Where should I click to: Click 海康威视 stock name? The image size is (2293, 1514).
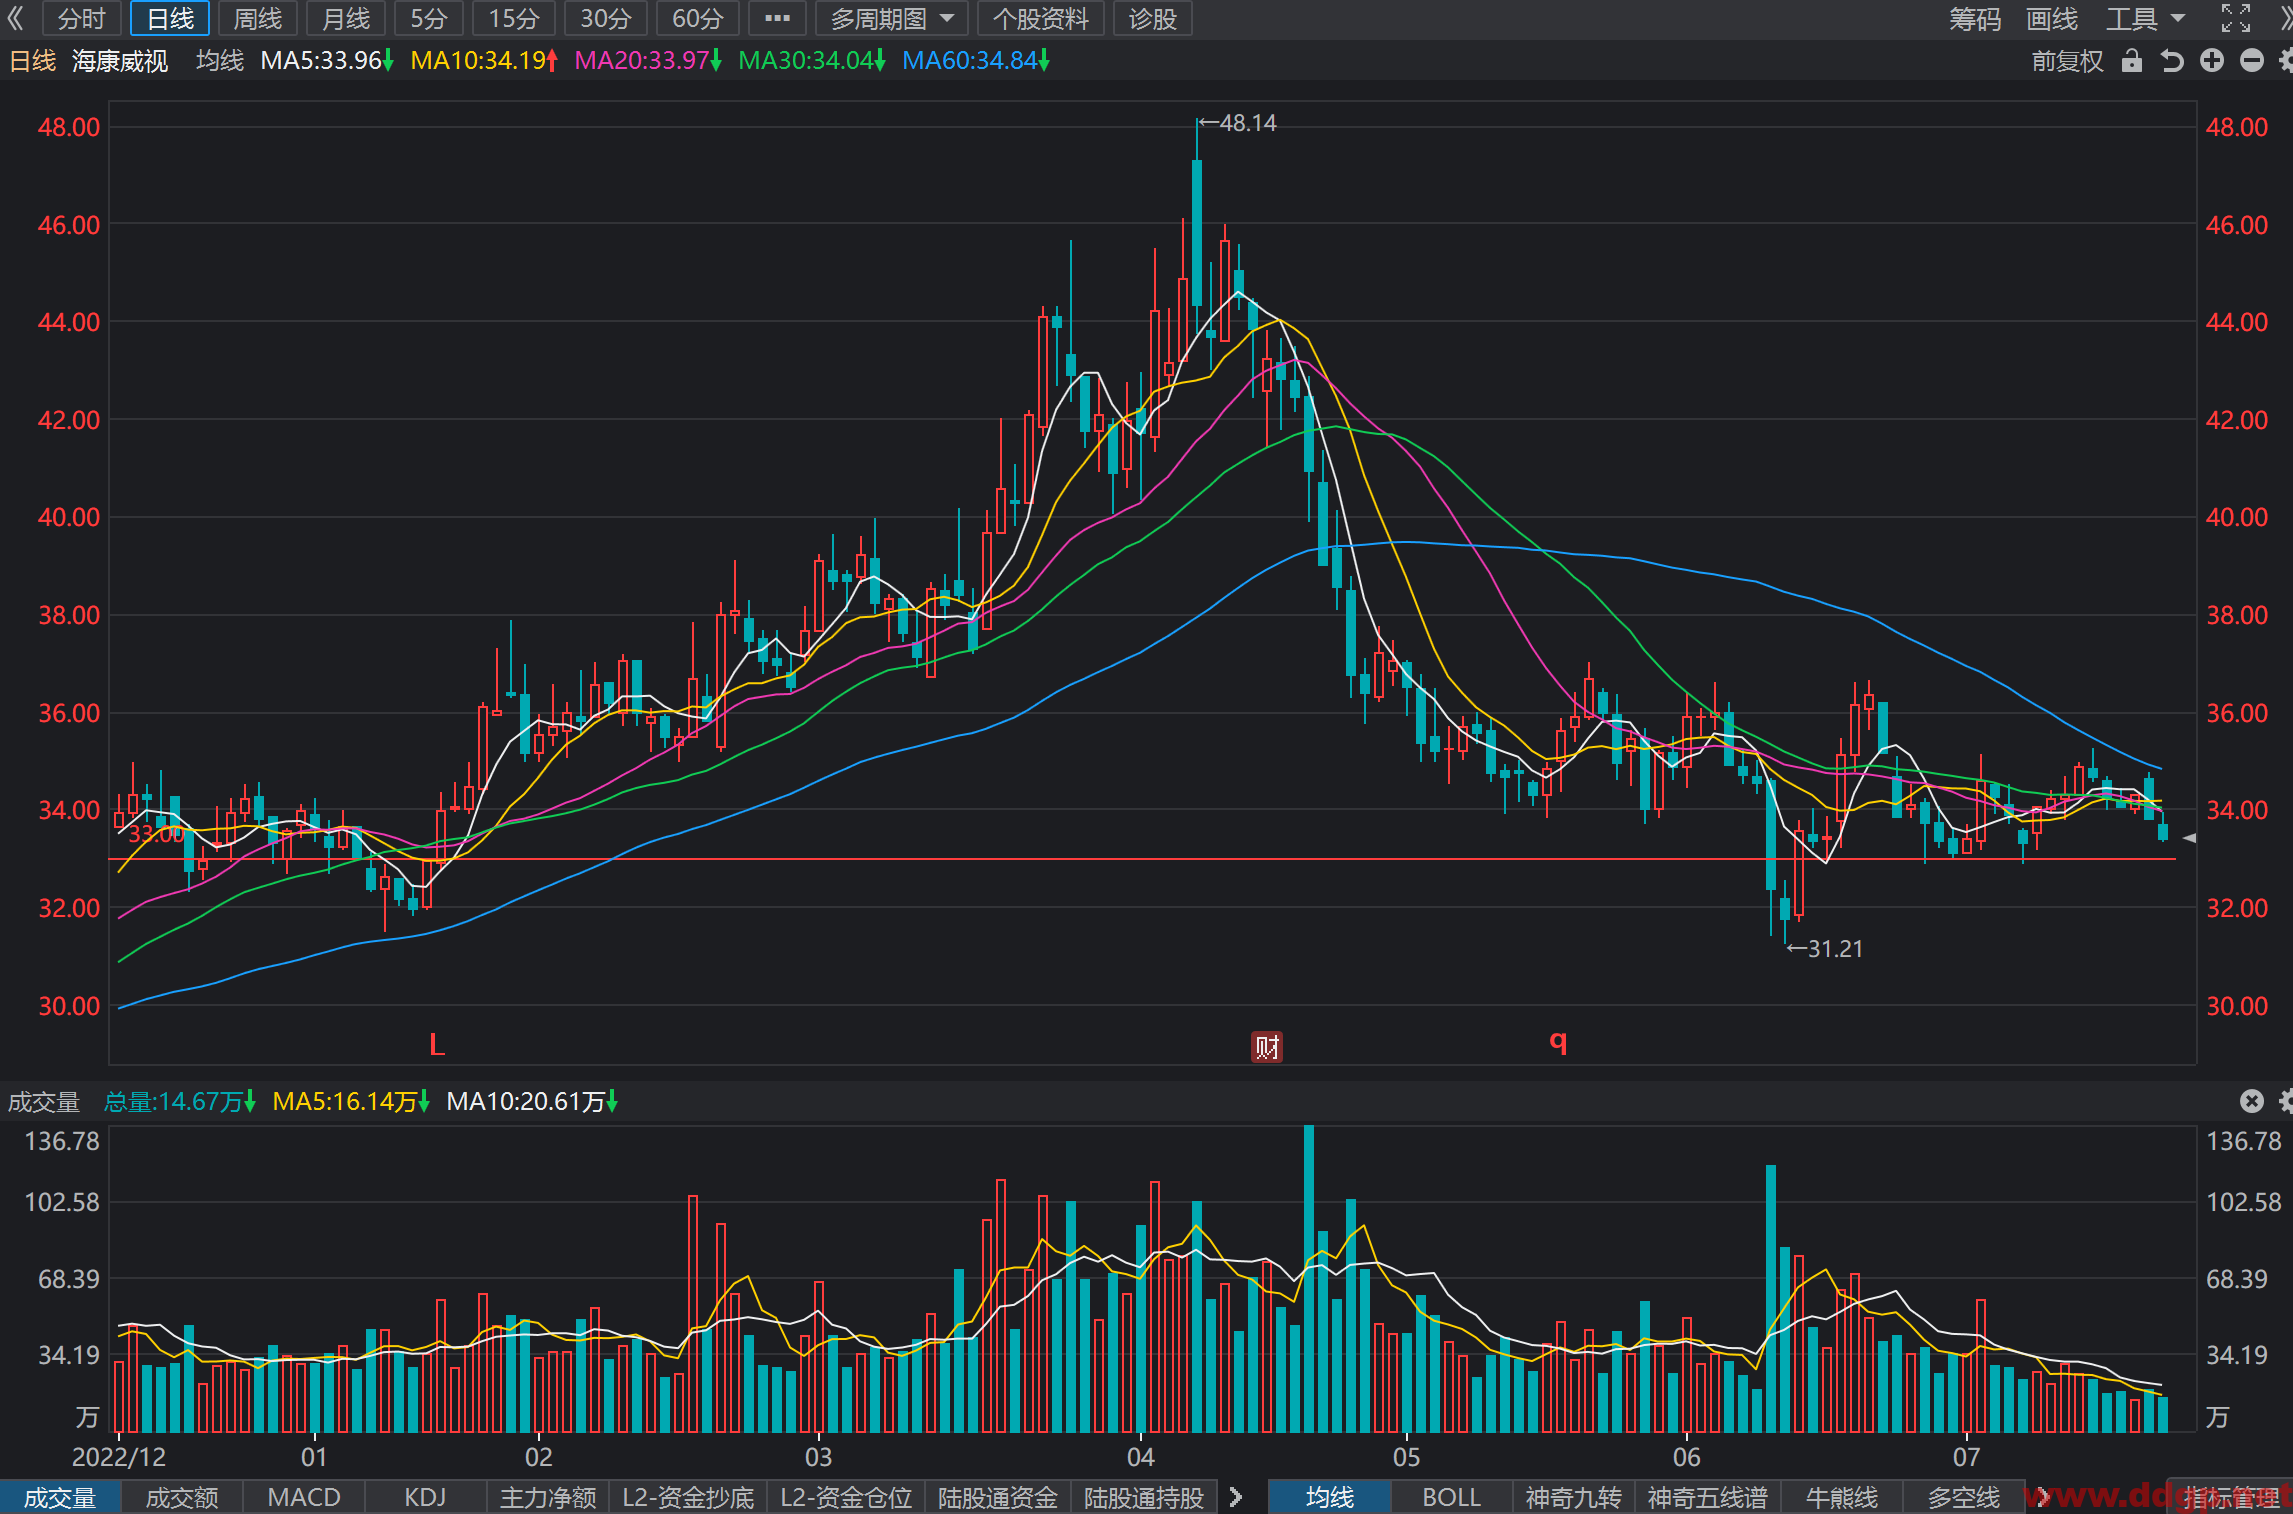pos(120,61)
